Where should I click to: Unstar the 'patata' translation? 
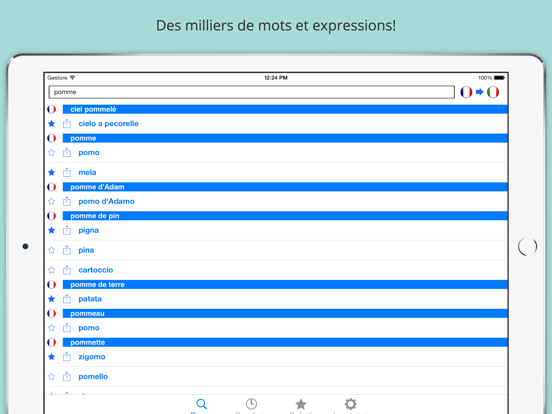51,299
